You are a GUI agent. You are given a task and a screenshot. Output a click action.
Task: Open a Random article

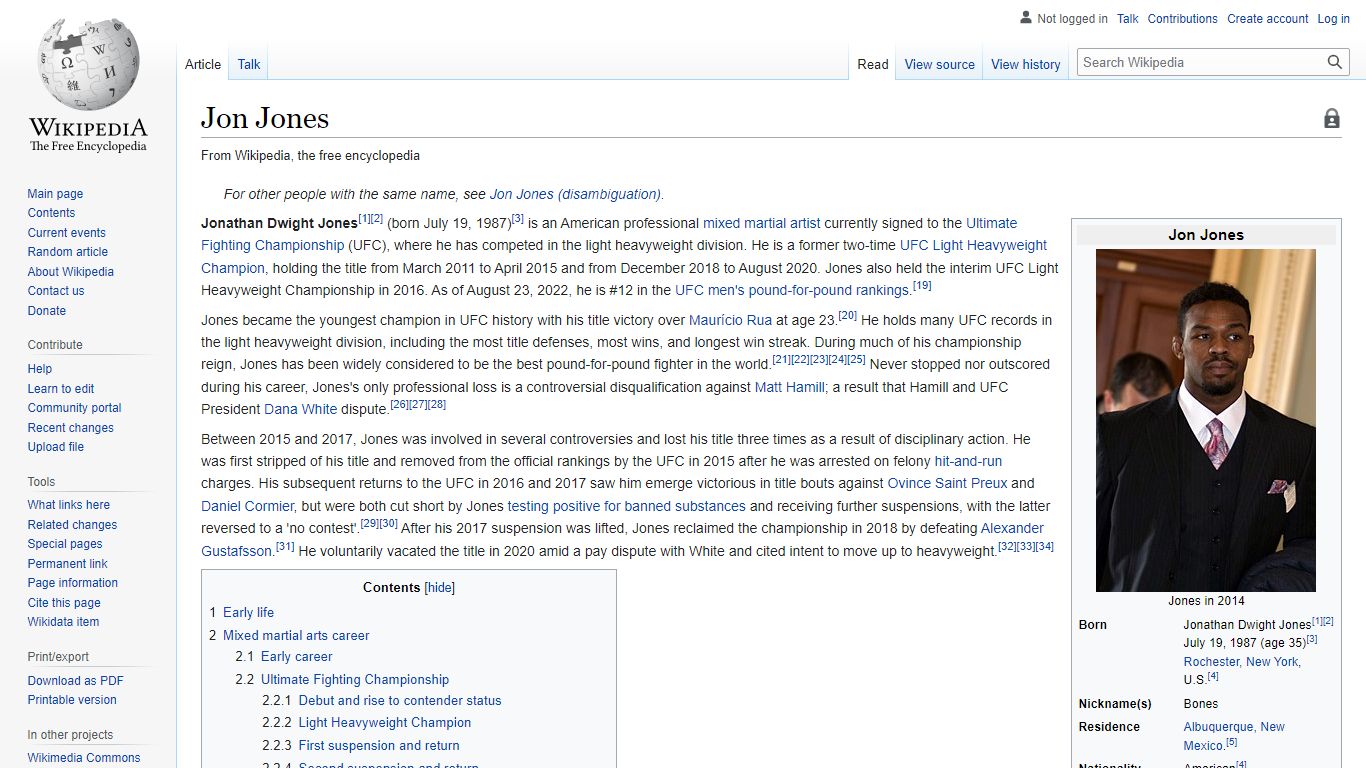click(x=68, y=252)
